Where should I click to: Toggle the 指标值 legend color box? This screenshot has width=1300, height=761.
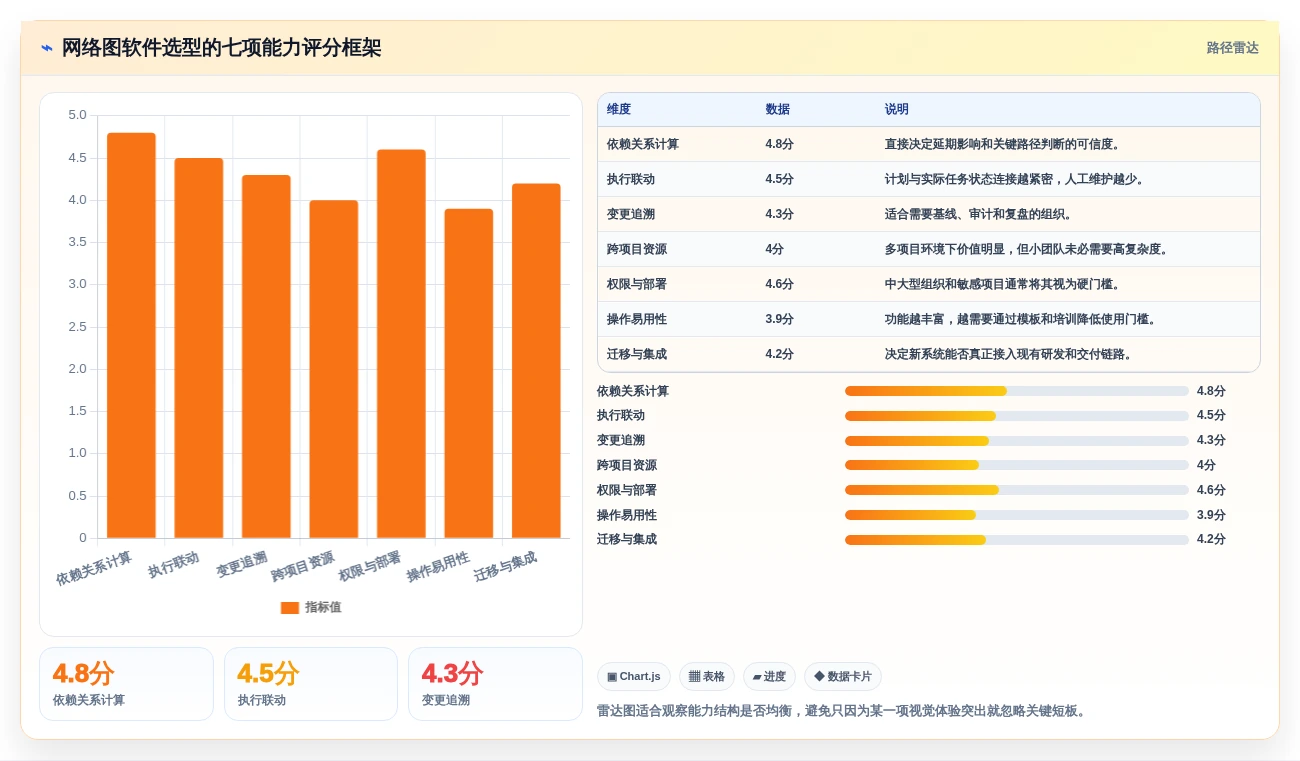(x=290, y=607)
